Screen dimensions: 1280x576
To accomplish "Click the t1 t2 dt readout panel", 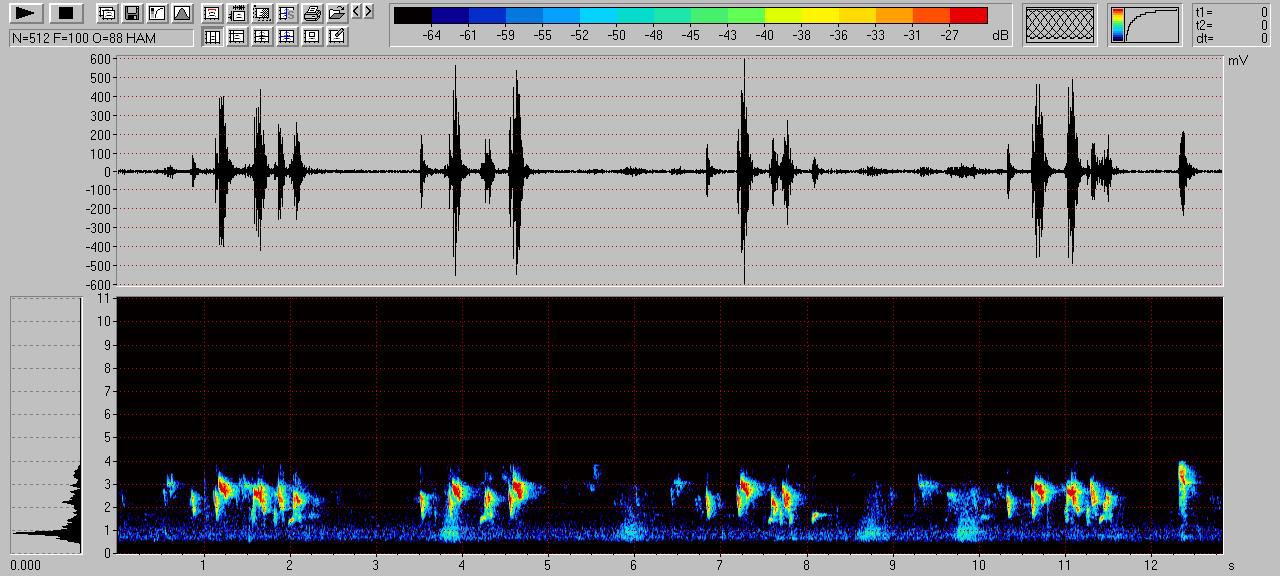I will (x=1231, y=25).
